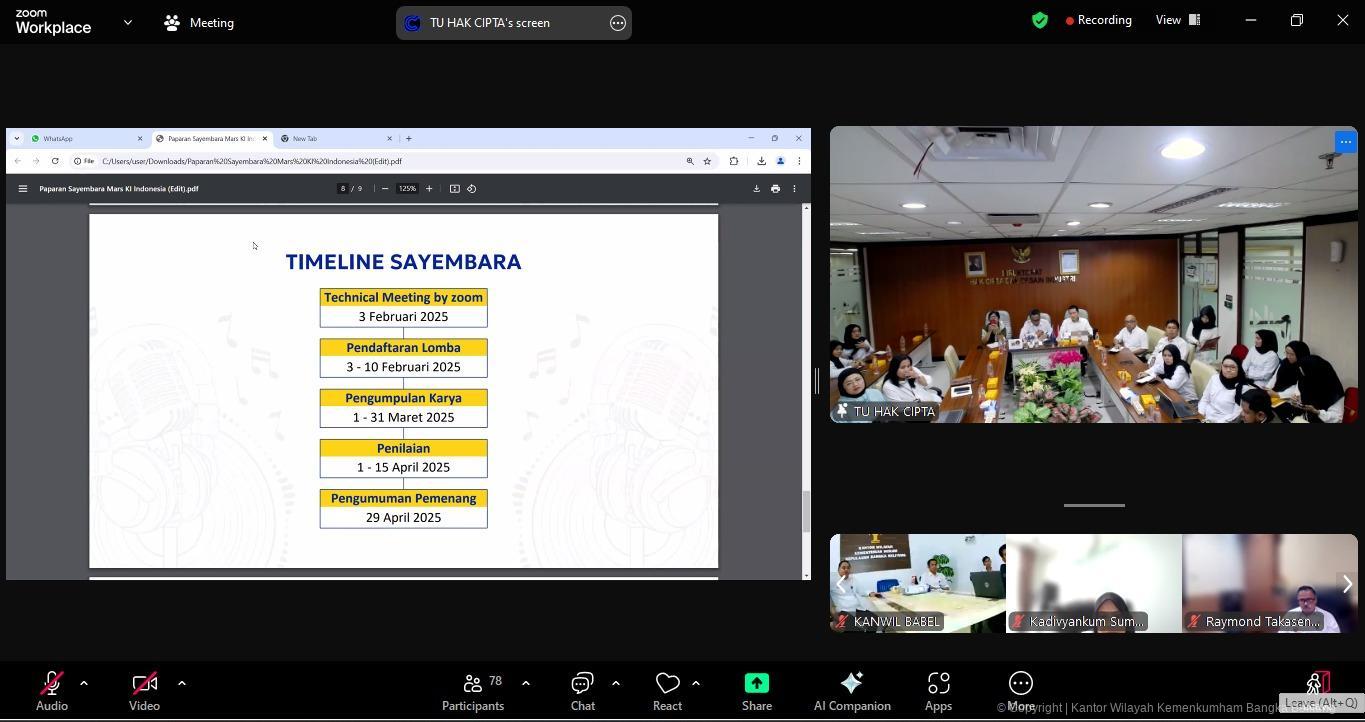Toggle the PDF sidebar hamburger menu
Screen dimensions: 1365x722
[22, 188]
